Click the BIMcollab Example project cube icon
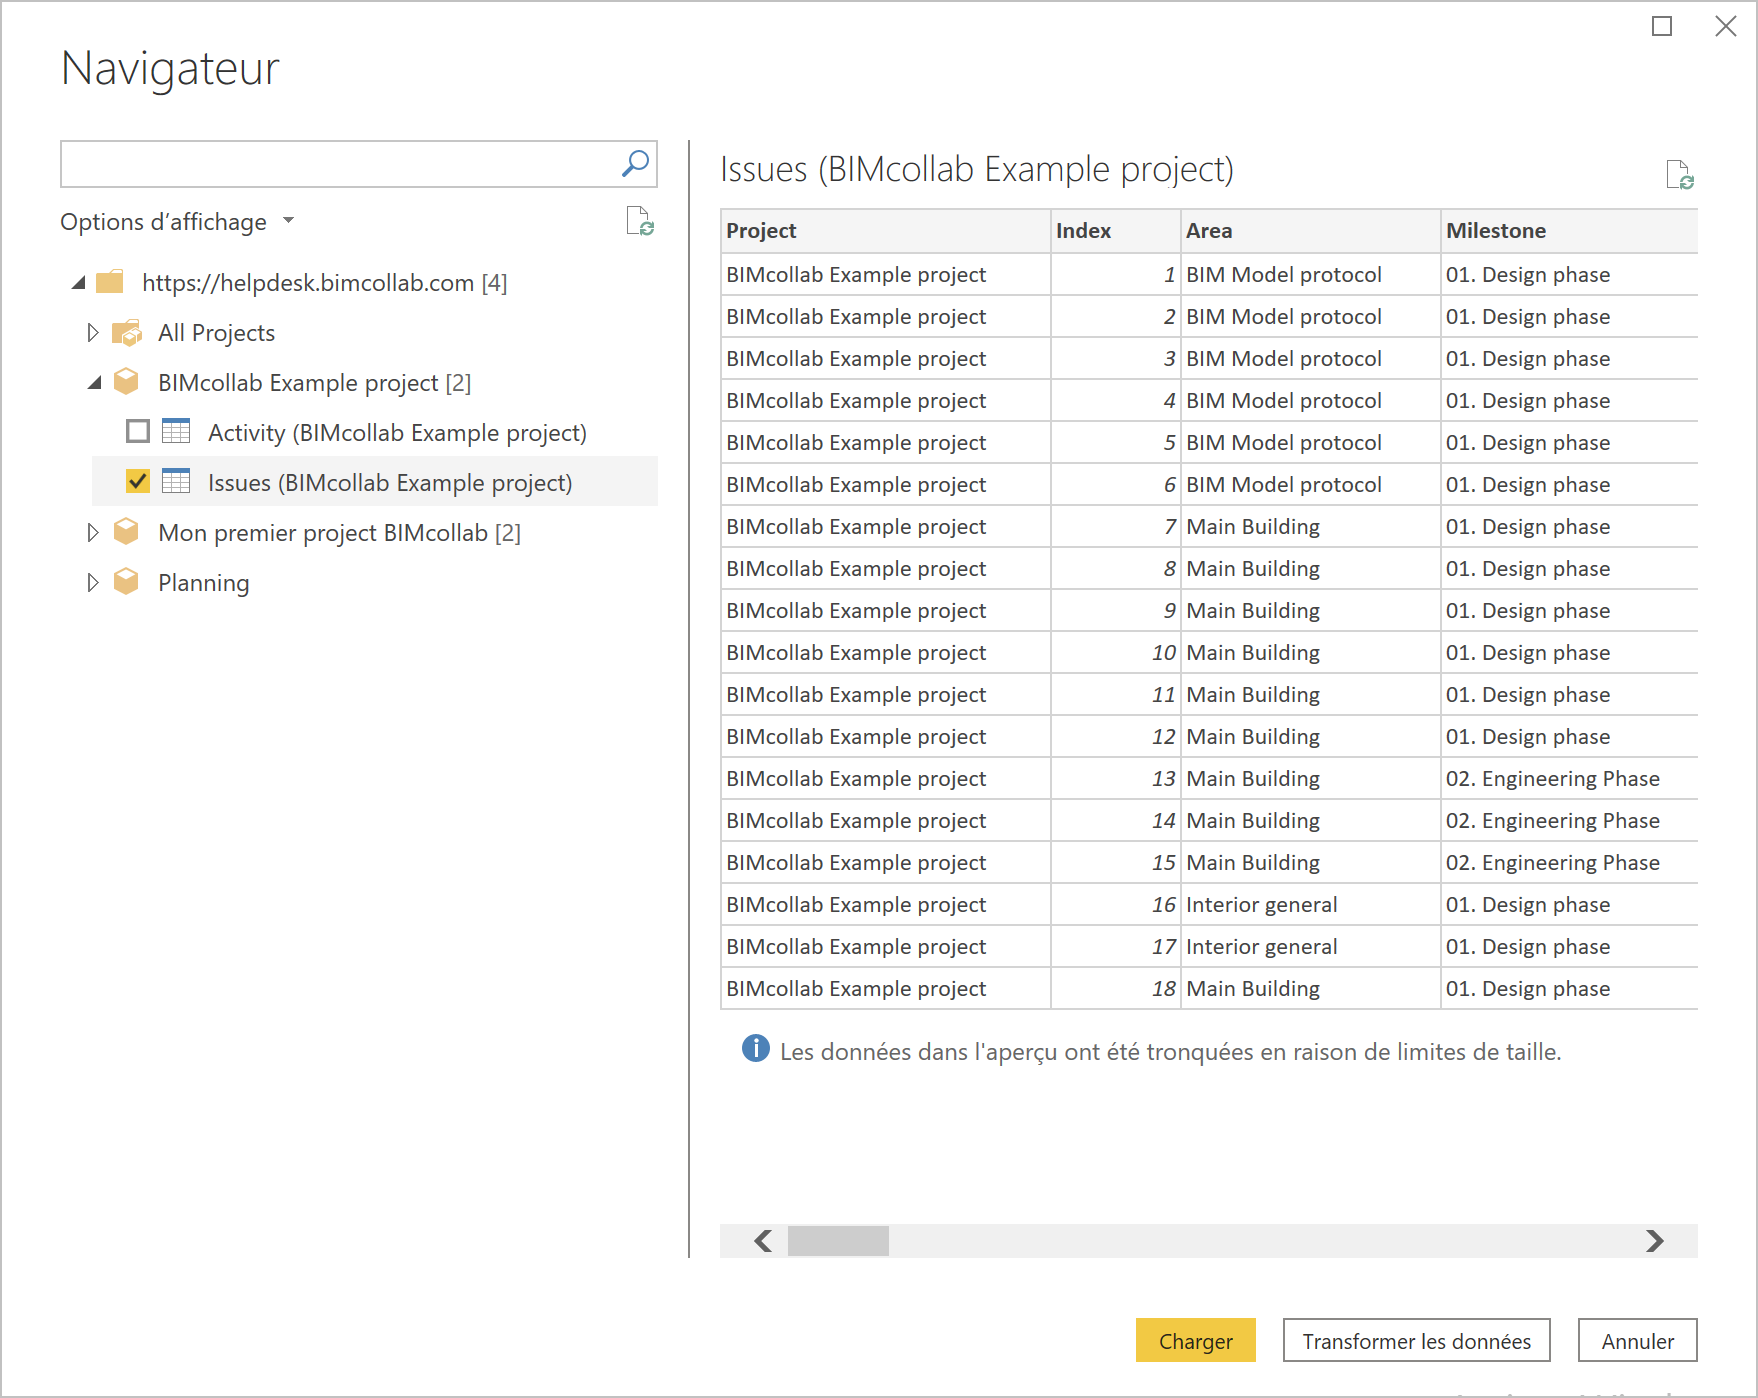This screenshot has width=1758, height=1398. pyautogui.click(x=126, y=382)
